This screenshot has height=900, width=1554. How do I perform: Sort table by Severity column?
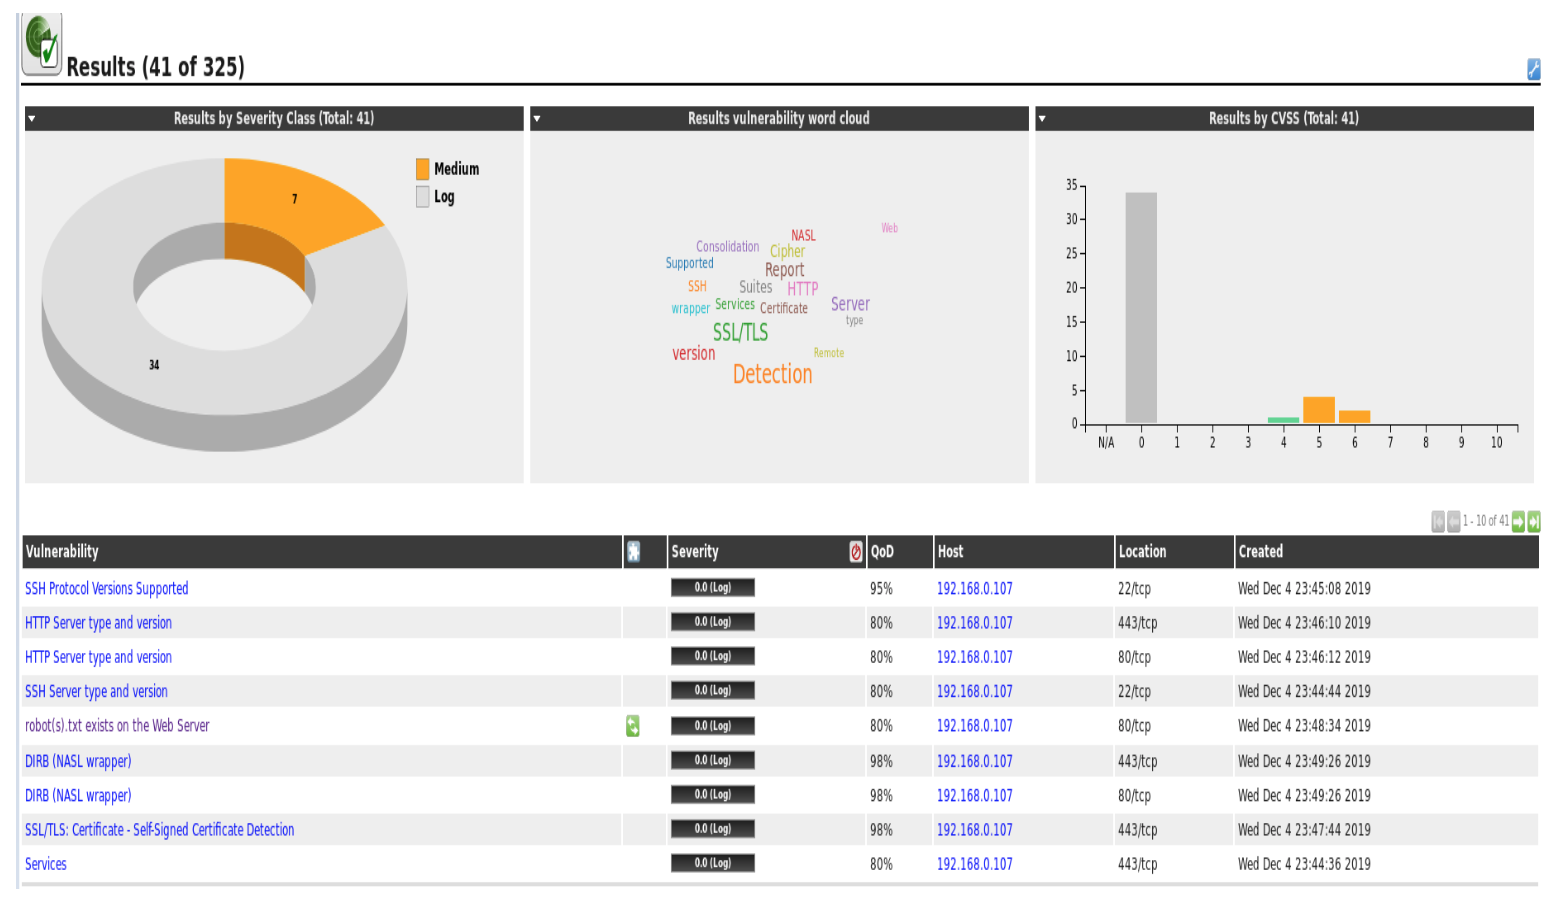tap(695, 551)
